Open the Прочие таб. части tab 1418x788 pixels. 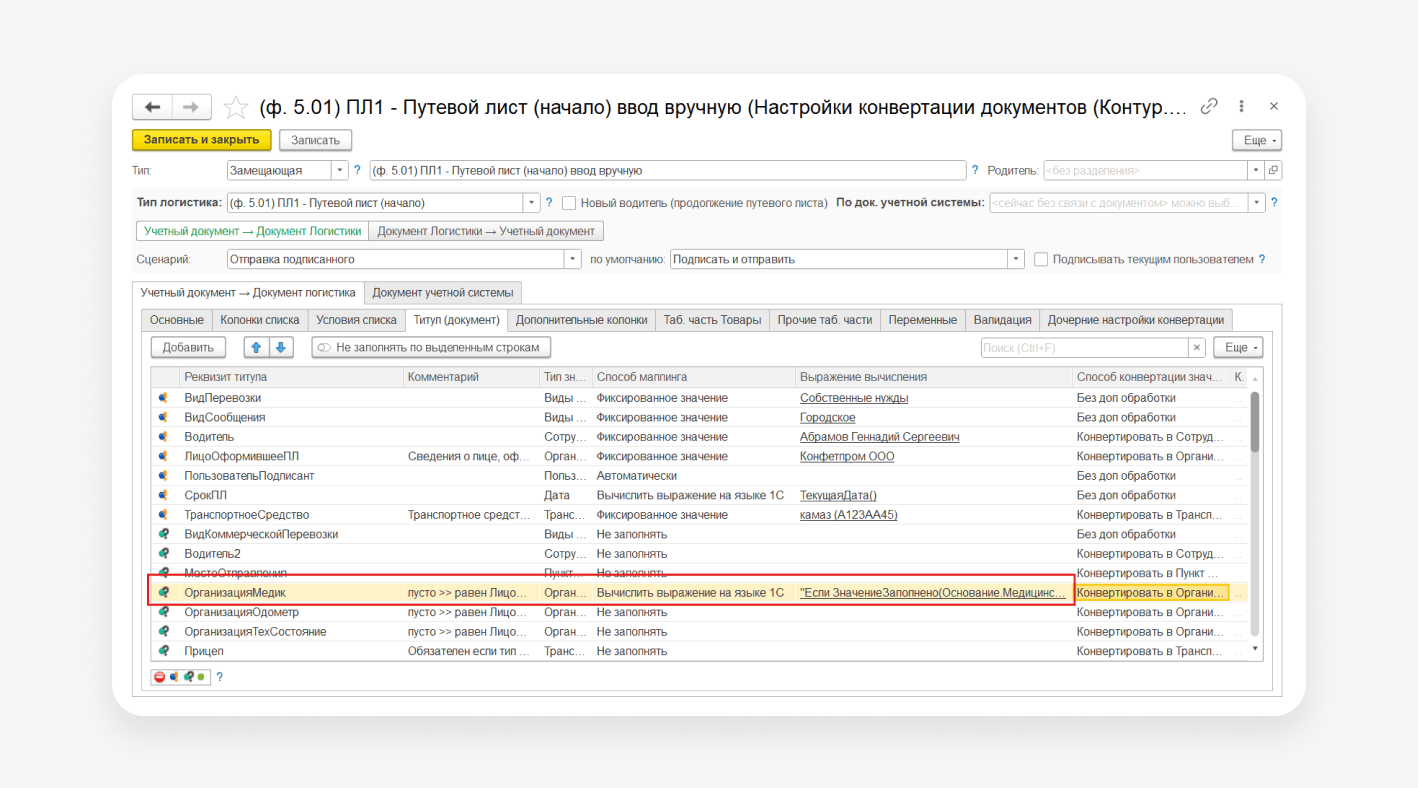coord(825,320)
